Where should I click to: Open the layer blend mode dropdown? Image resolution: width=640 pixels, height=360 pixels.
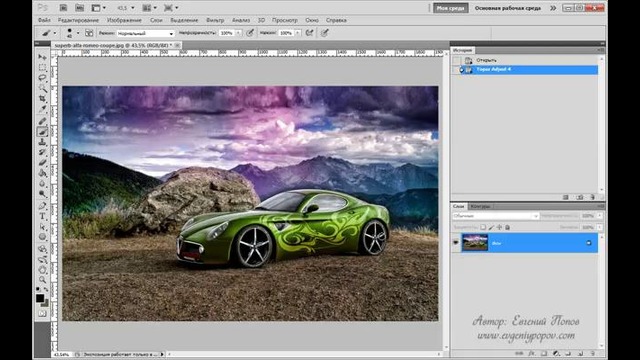coord(496,216)
